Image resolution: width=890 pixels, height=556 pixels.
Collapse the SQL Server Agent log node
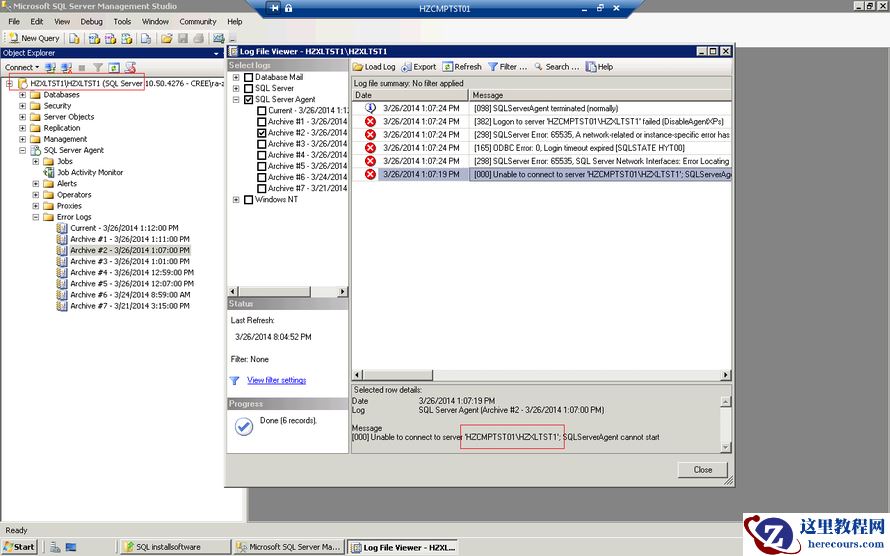pyautogui.click(x=236, y=99)
